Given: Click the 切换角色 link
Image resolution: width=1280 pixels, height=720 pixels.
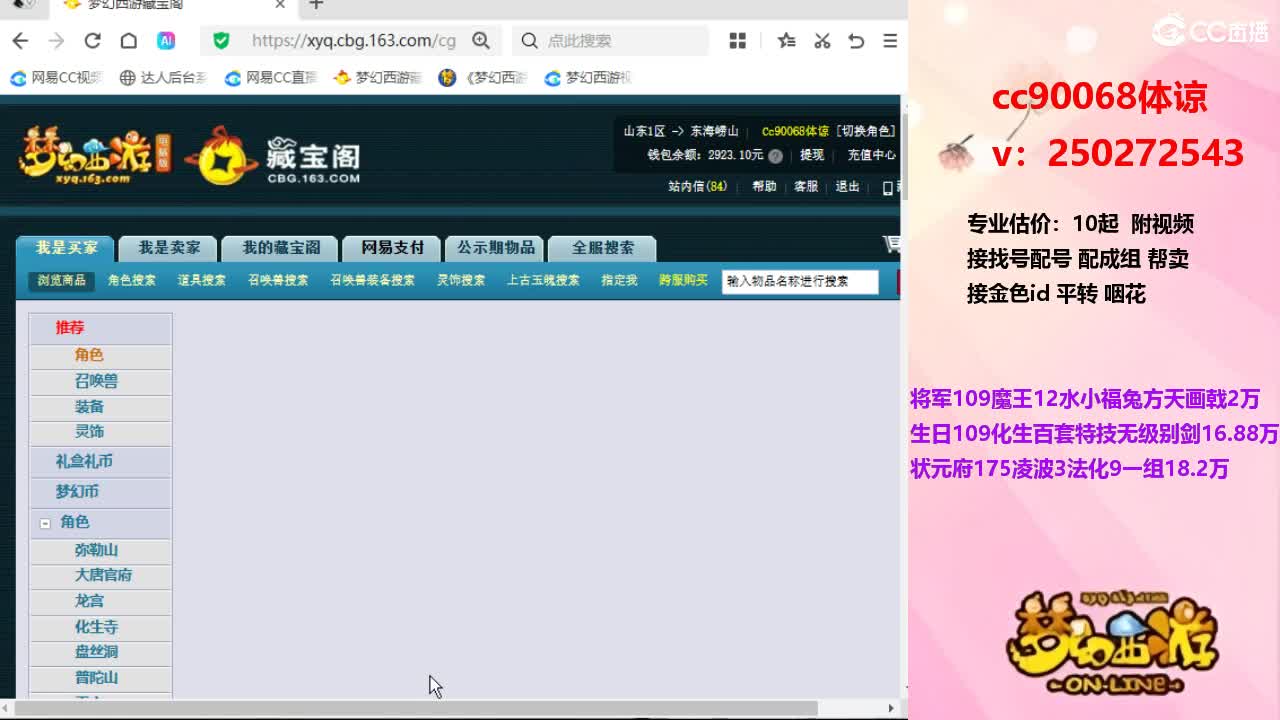Looking at the screenshot, I should [865, 131].
